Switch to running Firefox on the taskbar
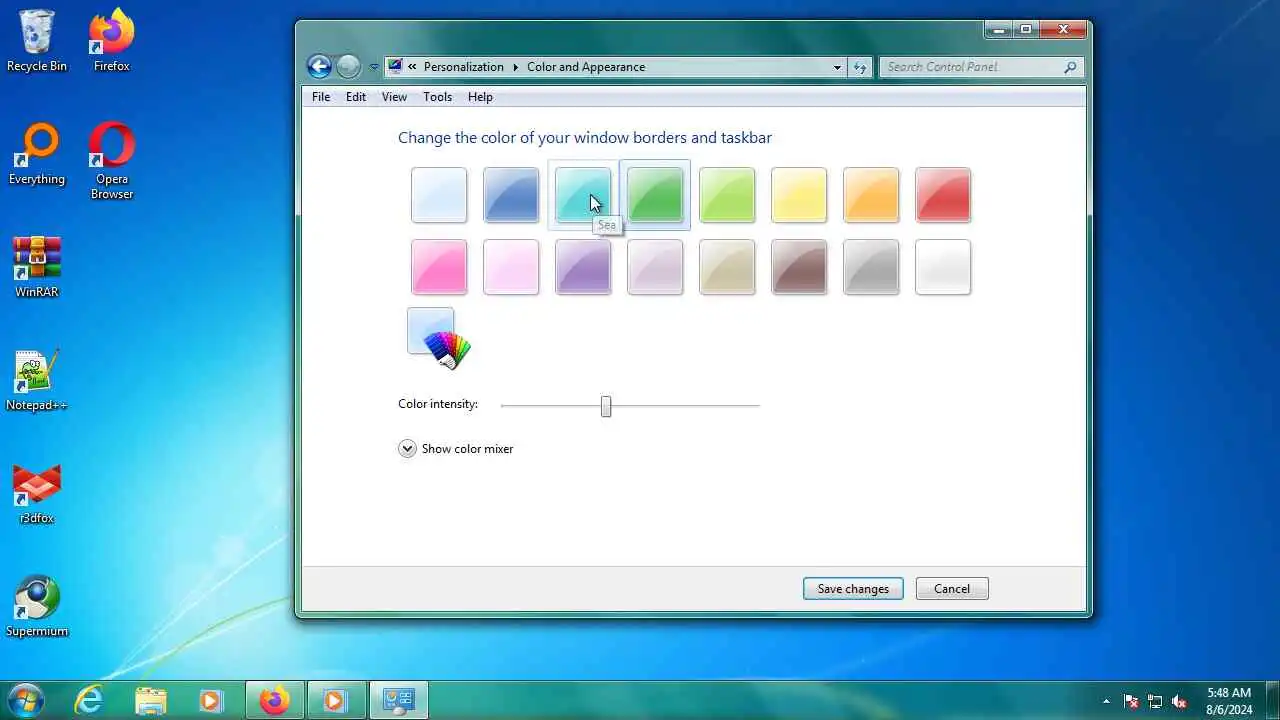1280x720 pixels. pos(275,701)
